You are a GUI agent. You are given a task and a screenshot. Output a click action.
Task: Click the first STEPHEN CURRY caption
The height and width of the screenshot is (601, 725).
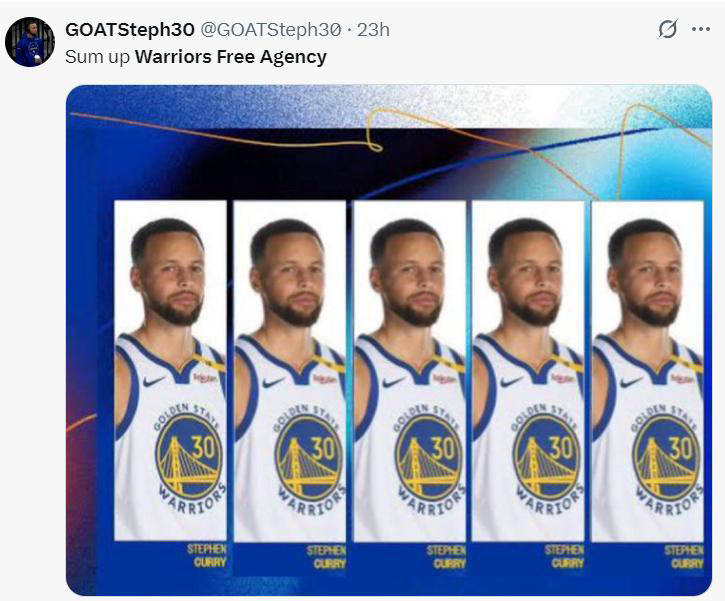pos(207,556)
